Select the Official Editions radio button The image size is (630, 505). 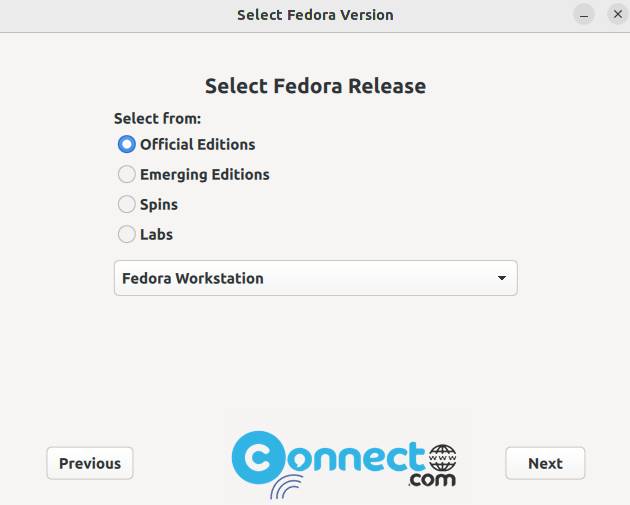pyautogui.click(x=127, y=144)
